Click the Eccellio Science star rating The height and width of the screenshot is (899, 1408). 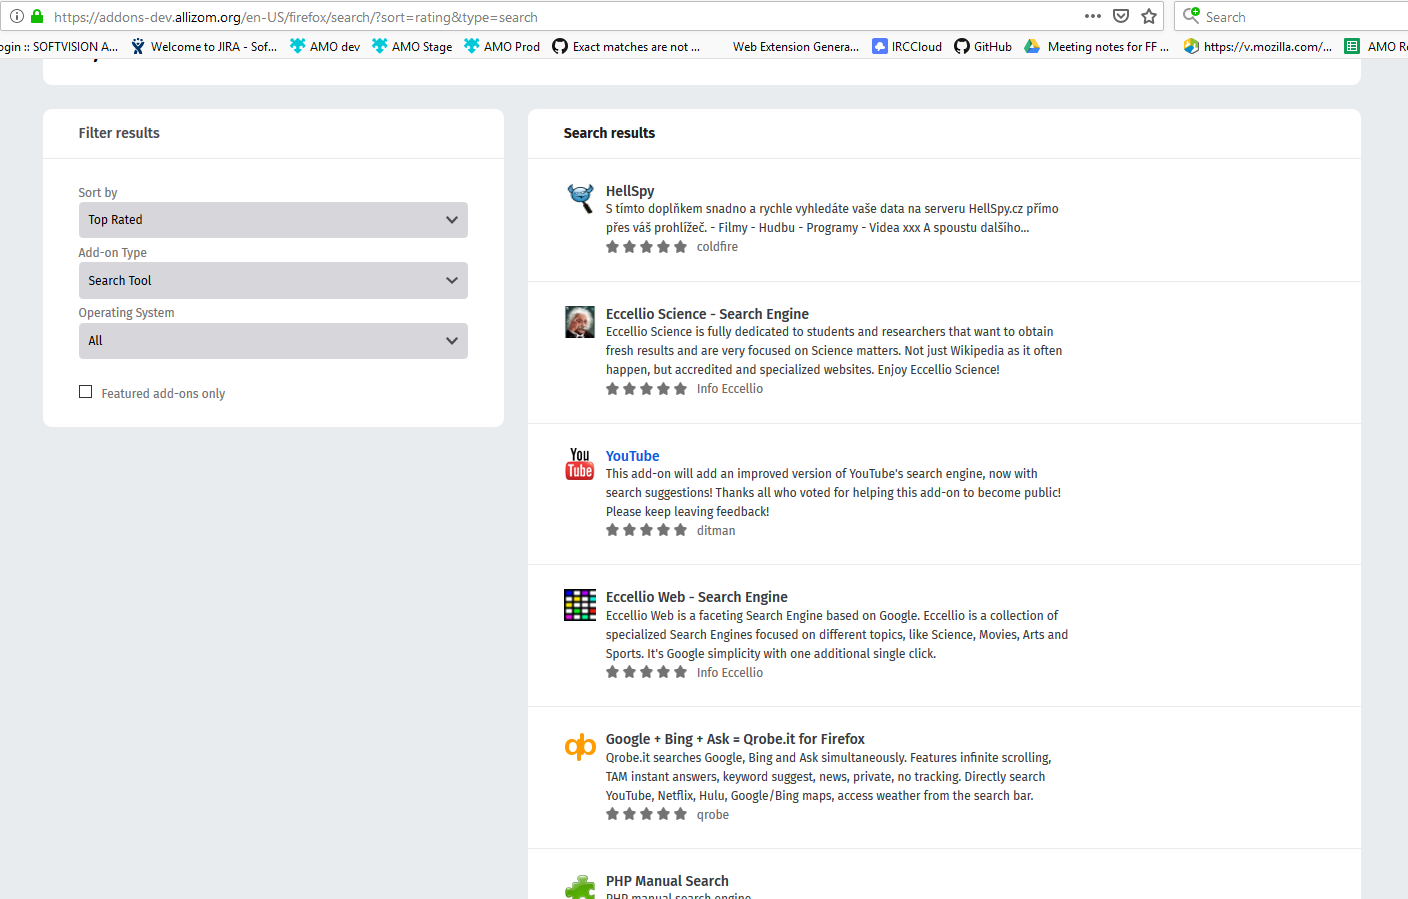[646, 389]
